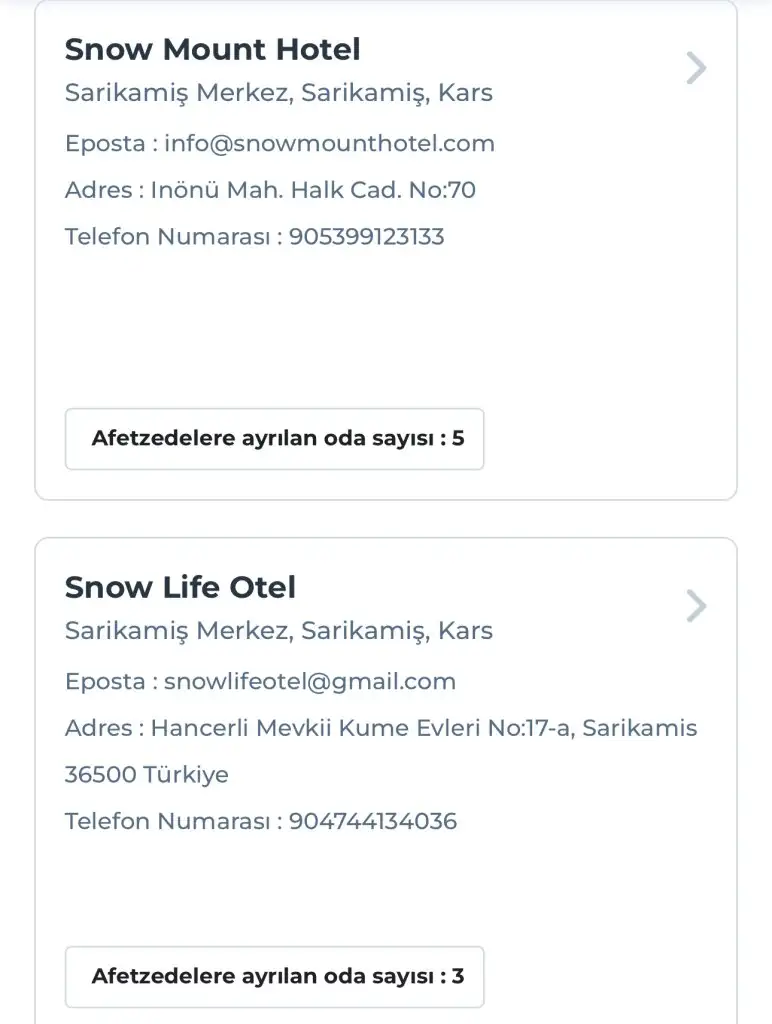Select the Hancerli Mevkii Kume Evleri address text
The width and height of the screenshot is (772, 1024).
point(424,728)
